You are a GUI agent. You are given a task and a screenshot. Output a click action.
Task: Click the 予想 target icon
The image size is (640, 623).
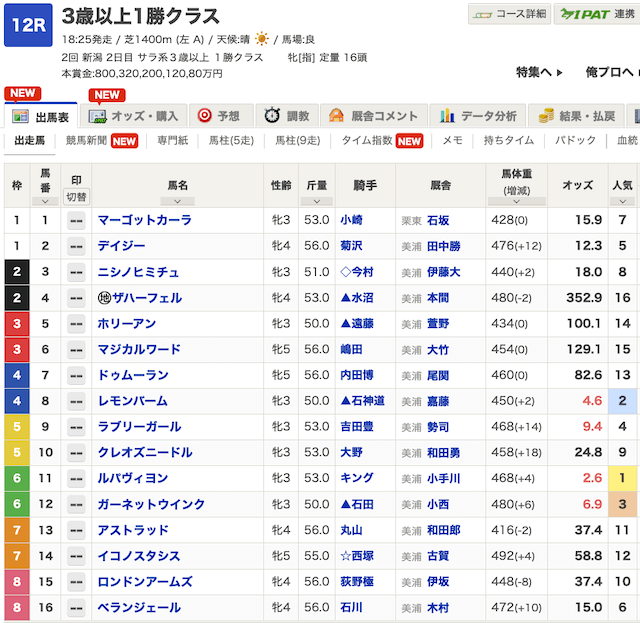coord(204,116)
